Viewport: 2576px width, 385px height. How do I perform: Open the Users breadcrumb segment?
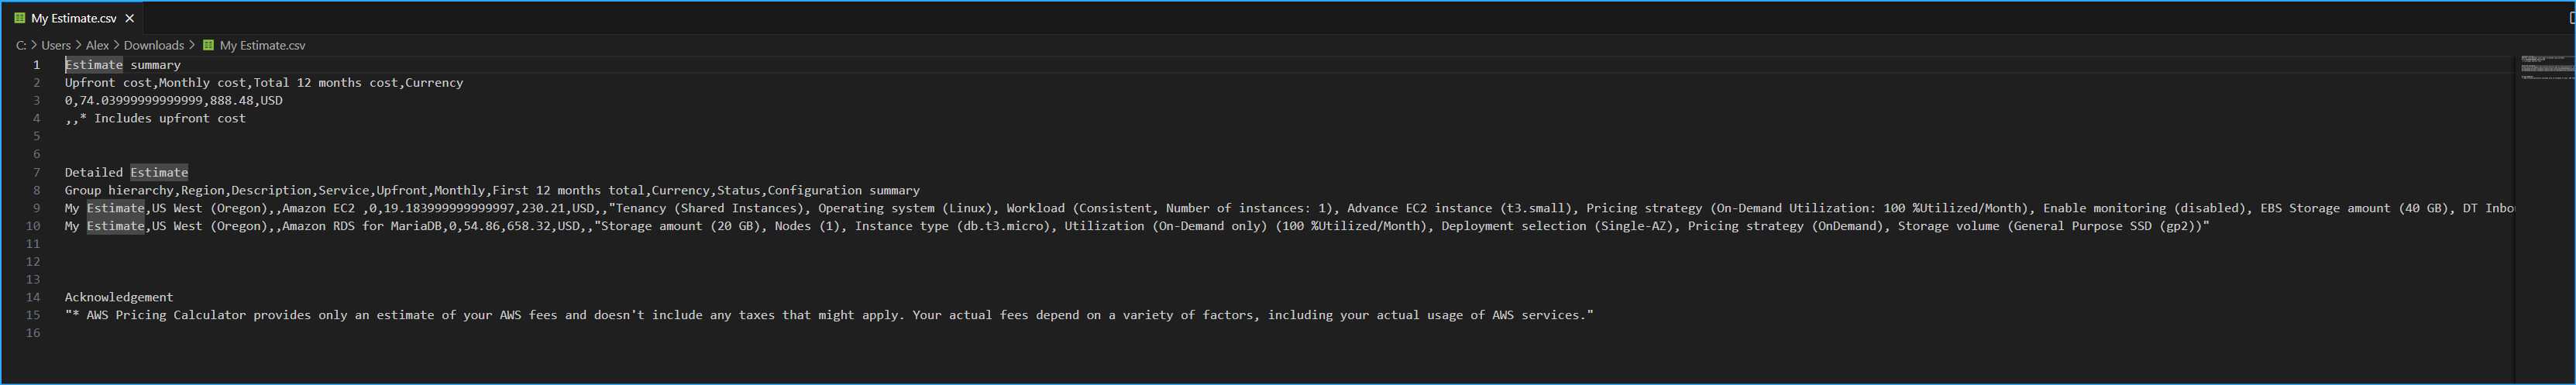pos(56,45)
